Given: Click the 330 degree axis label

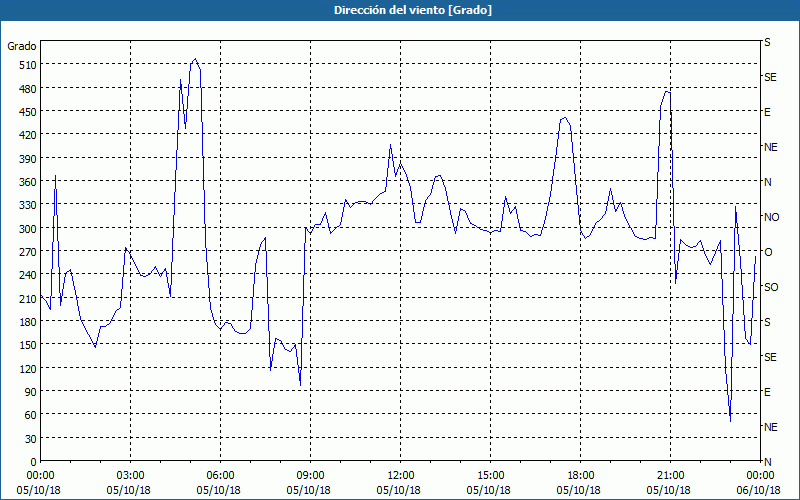Looking at the screenshot, I should pyautogui.click(x=29, y=205).
